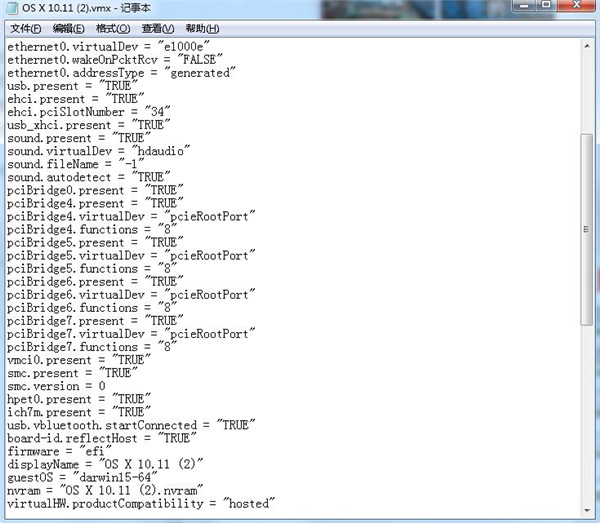Click the line ethernet0.virtualDev = "e1000e"

click(x=108, y=47)
